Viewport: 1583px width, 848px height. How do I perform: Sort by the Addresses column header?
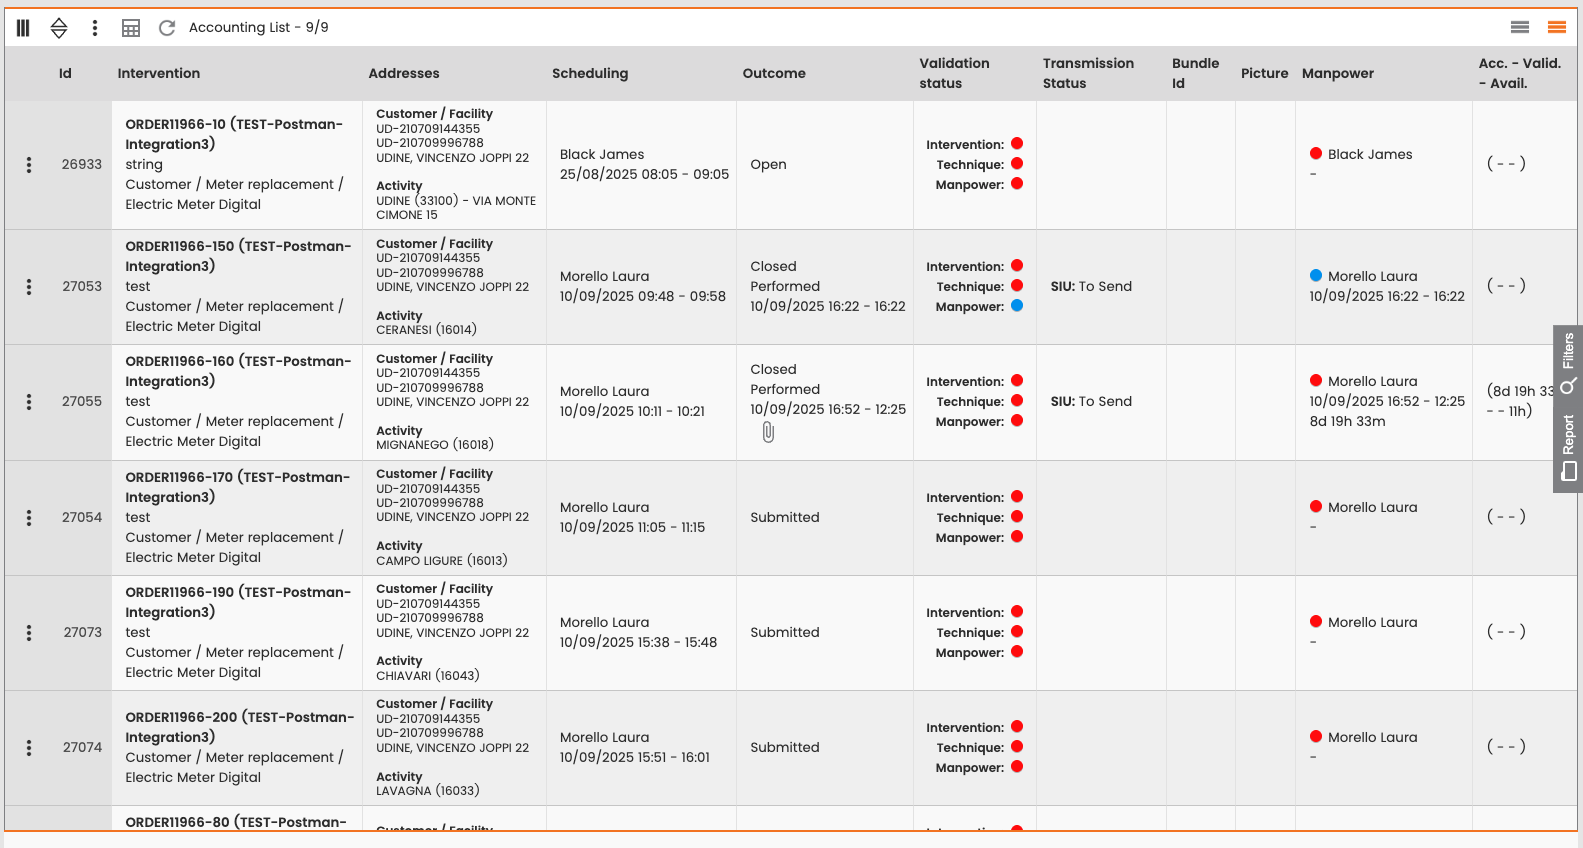pyautogui.click(x=404, y=73)
